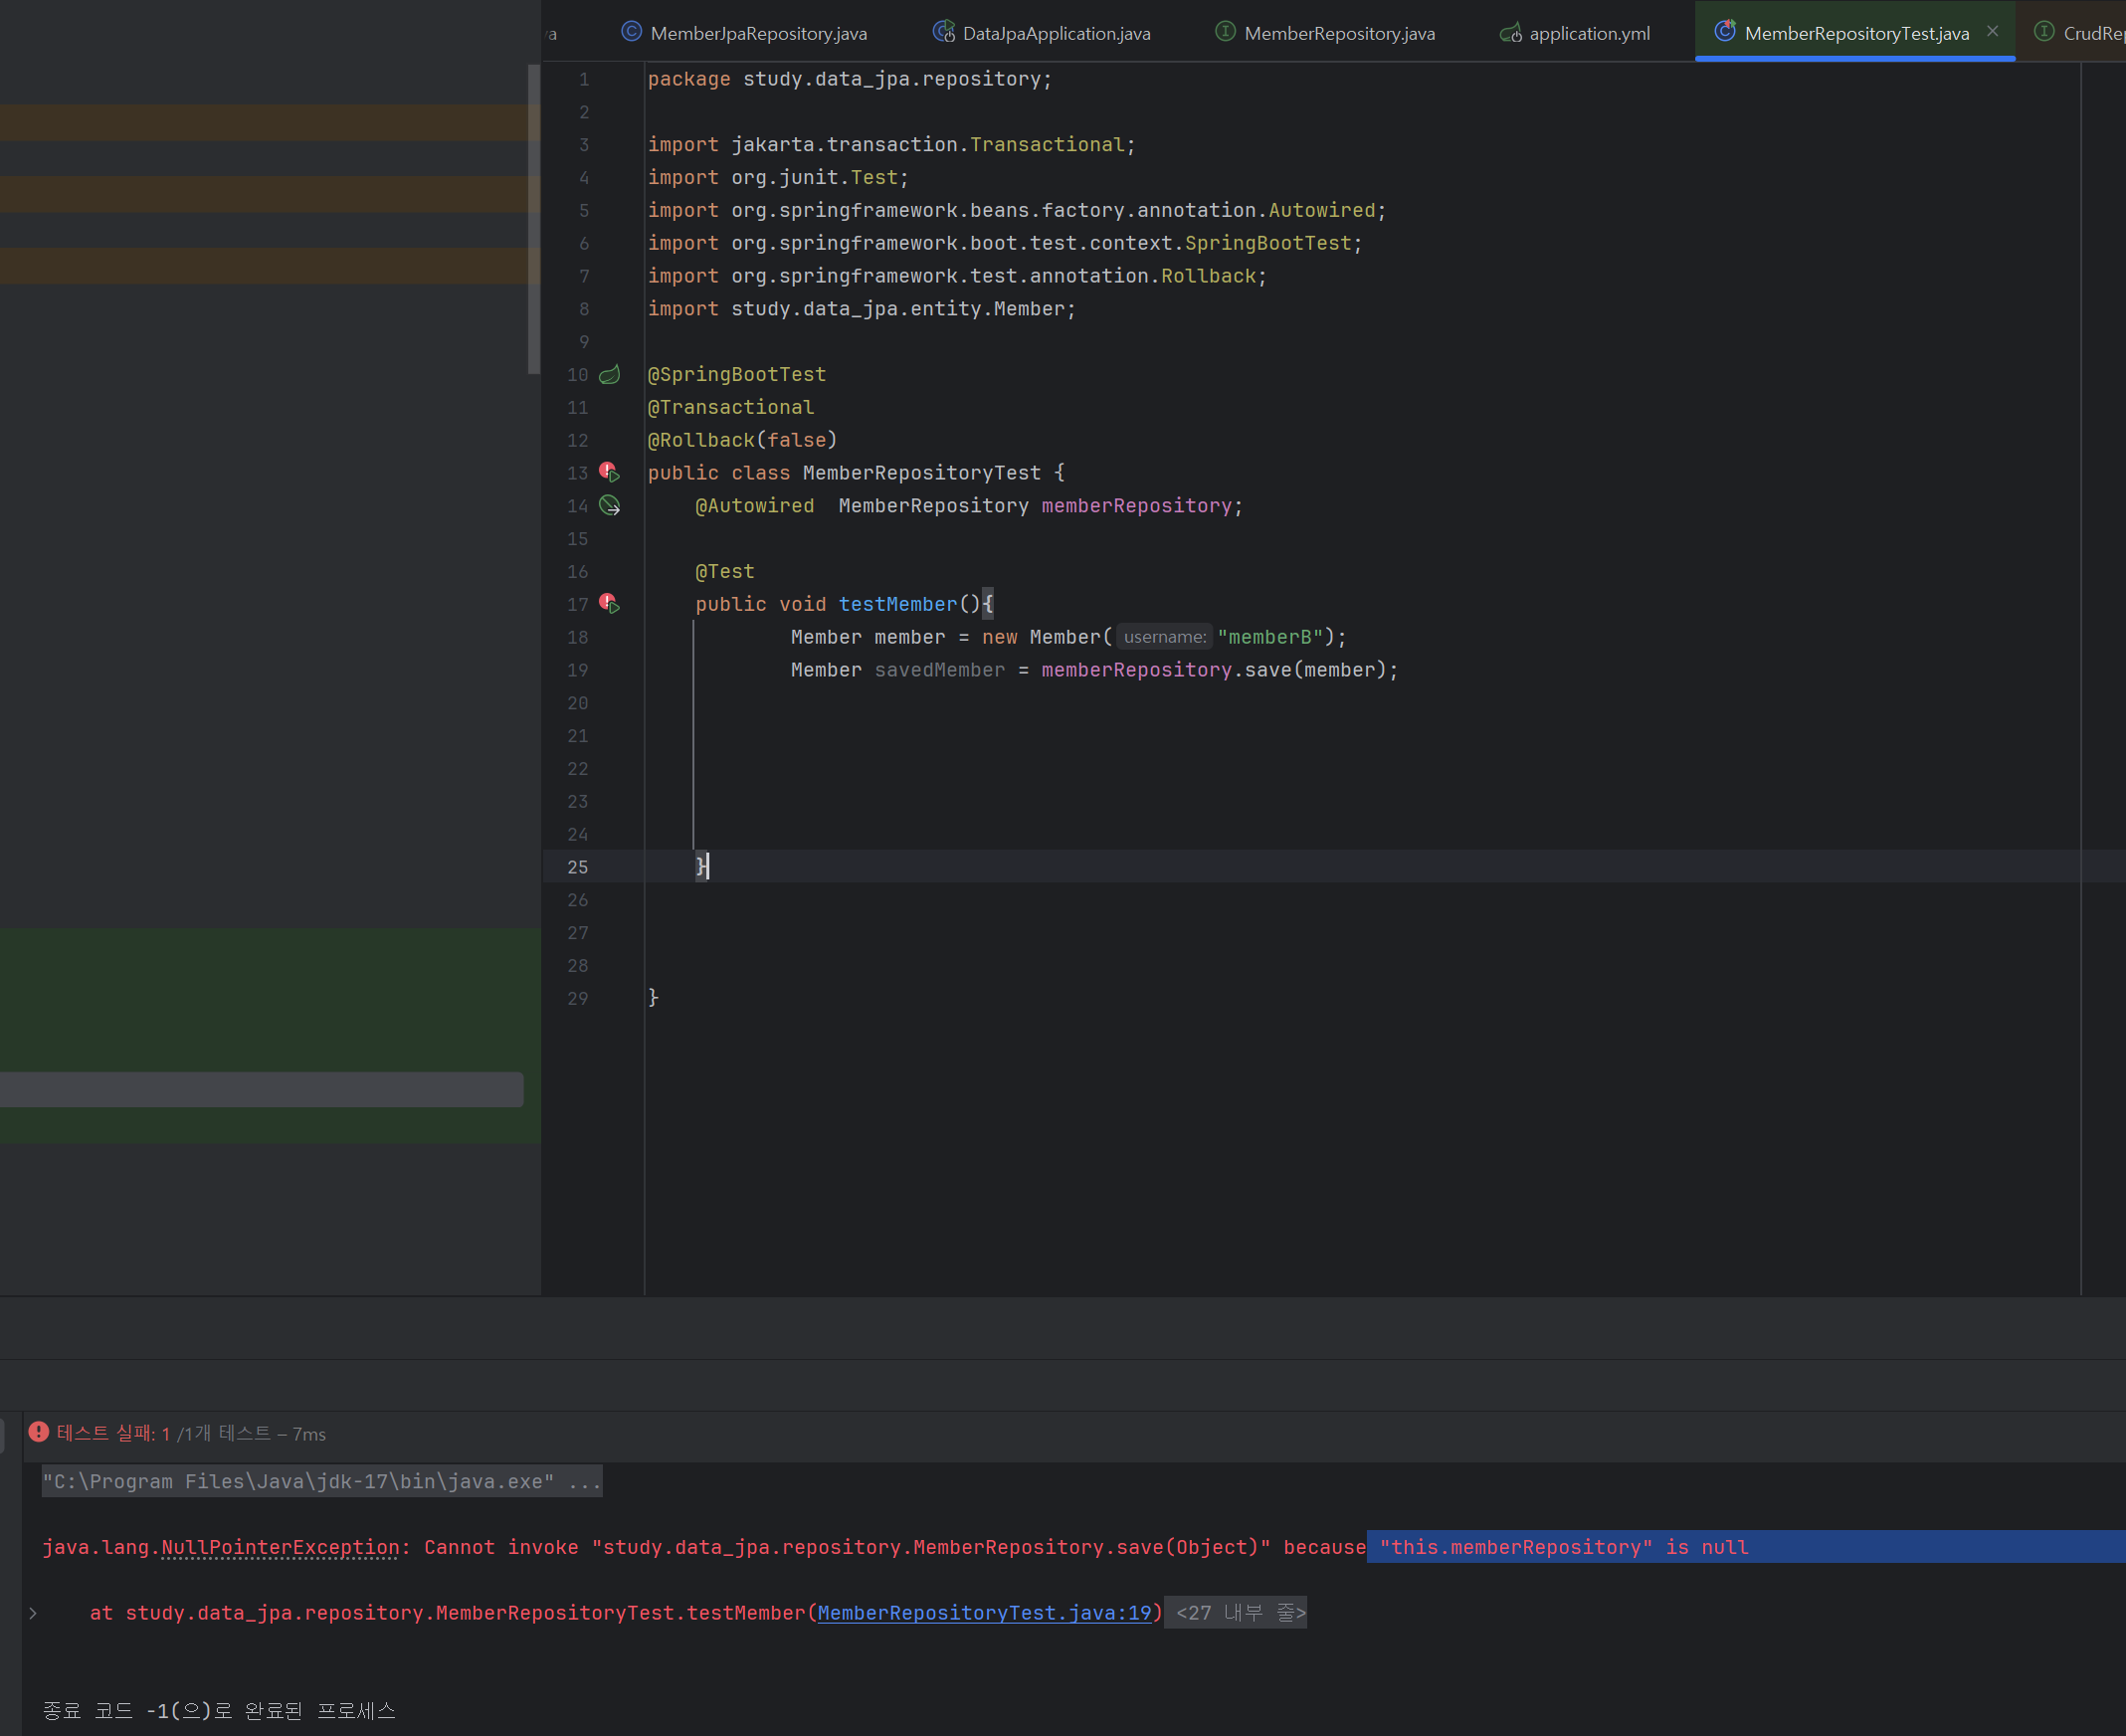Viewport: 2126px width, 1736px height.
Task: Switch to application.yml tab
Action: click(x=1576, y=33)
